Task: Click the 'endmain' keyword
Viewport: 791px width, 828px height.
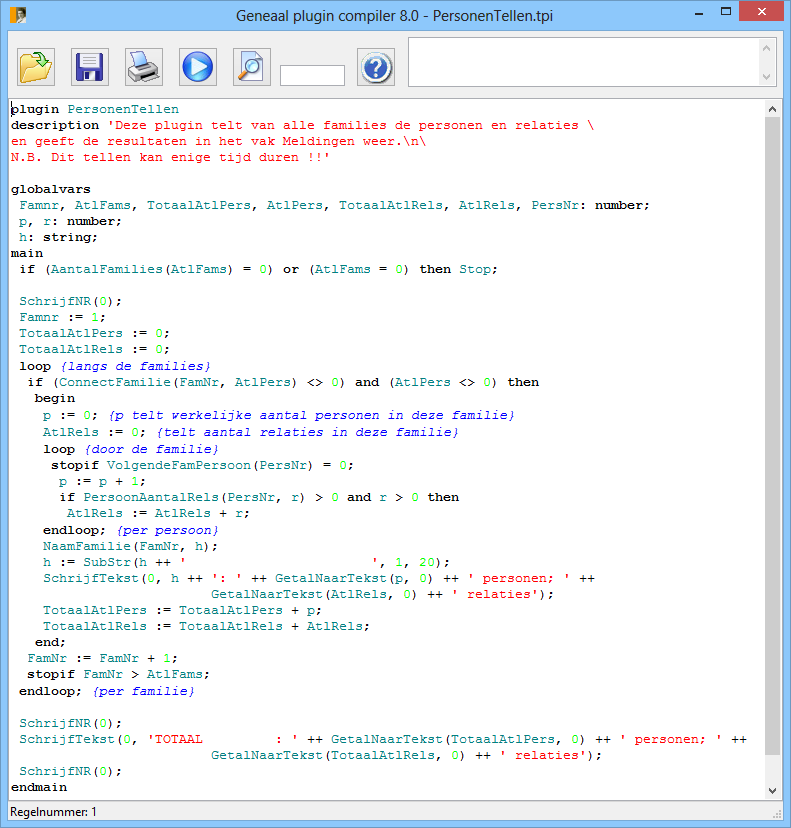Action: pos(39,787)
